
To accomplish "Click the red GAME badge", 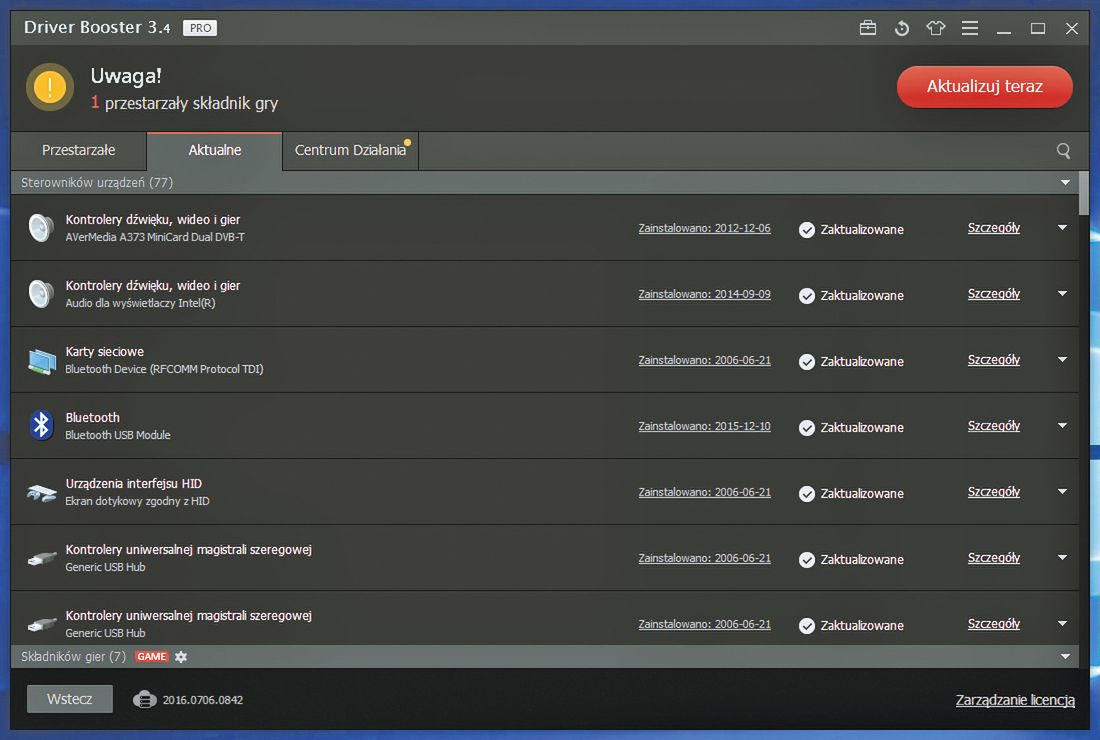I will 152,657.
